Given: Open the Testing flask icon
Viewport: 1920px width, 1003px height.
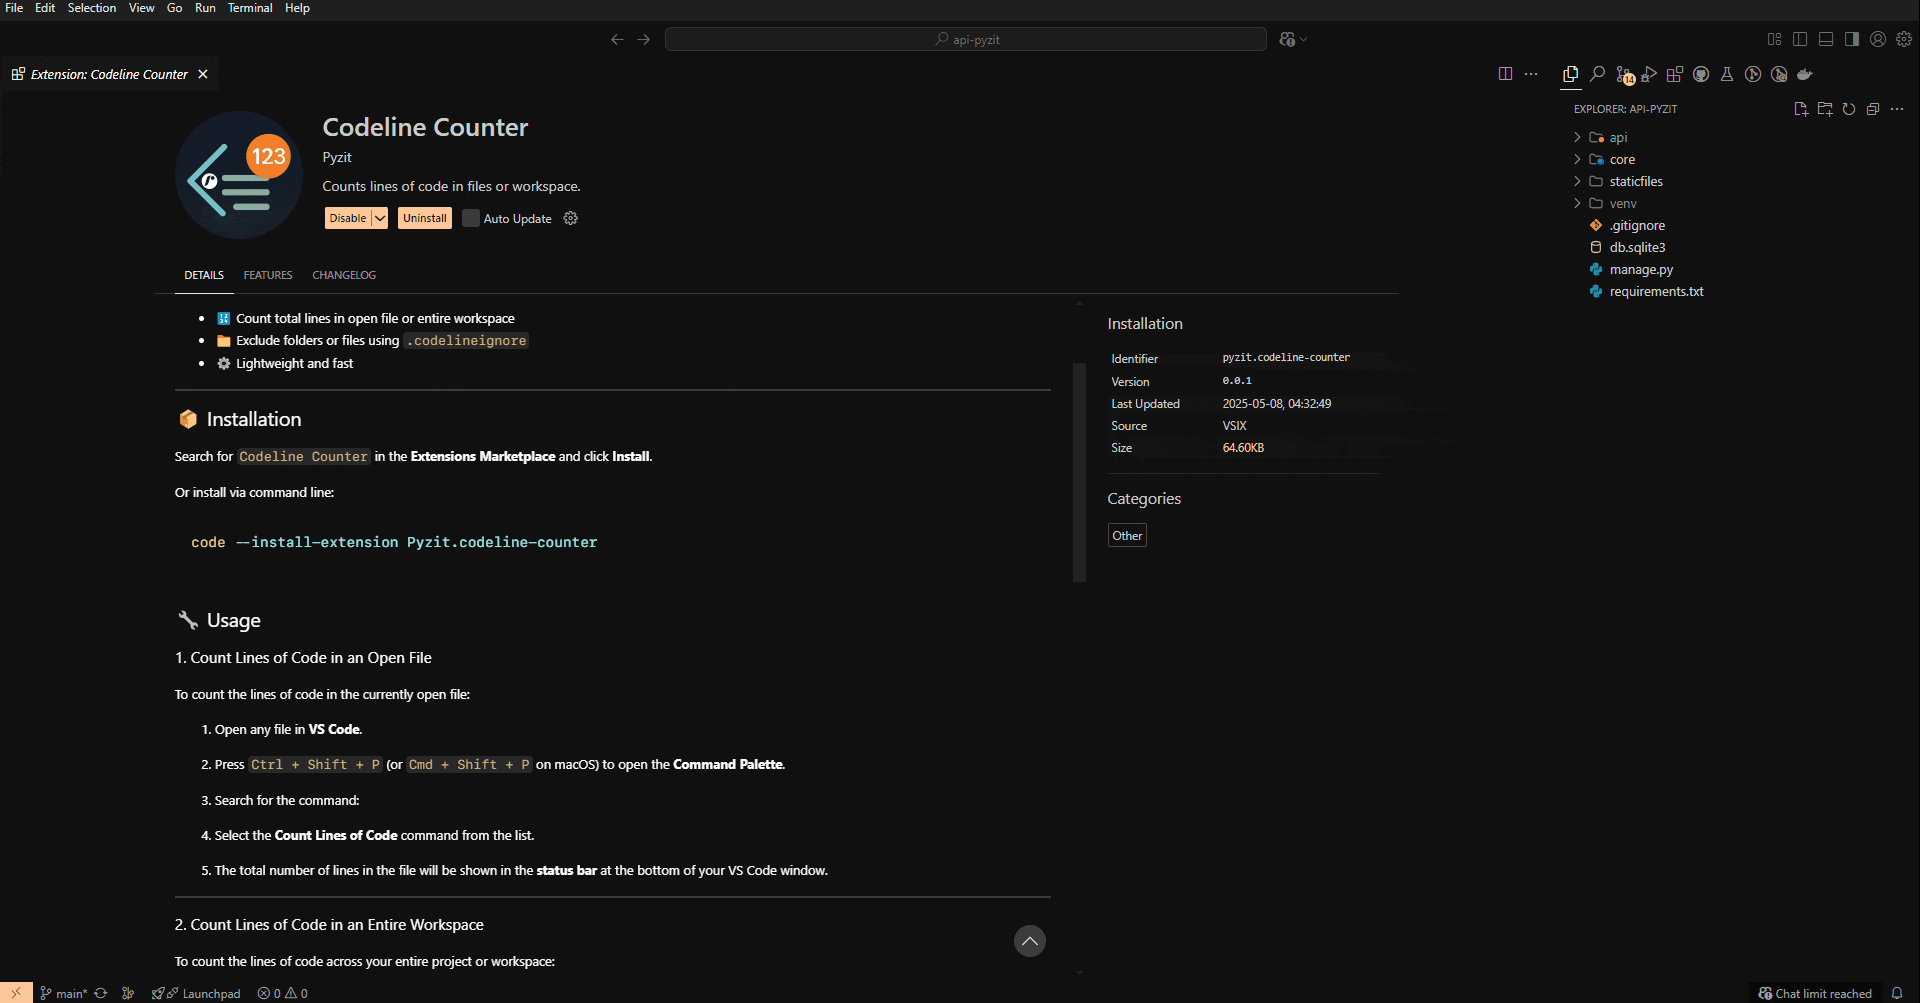Looking at the screenshot, I should (x=1727, y=74).
